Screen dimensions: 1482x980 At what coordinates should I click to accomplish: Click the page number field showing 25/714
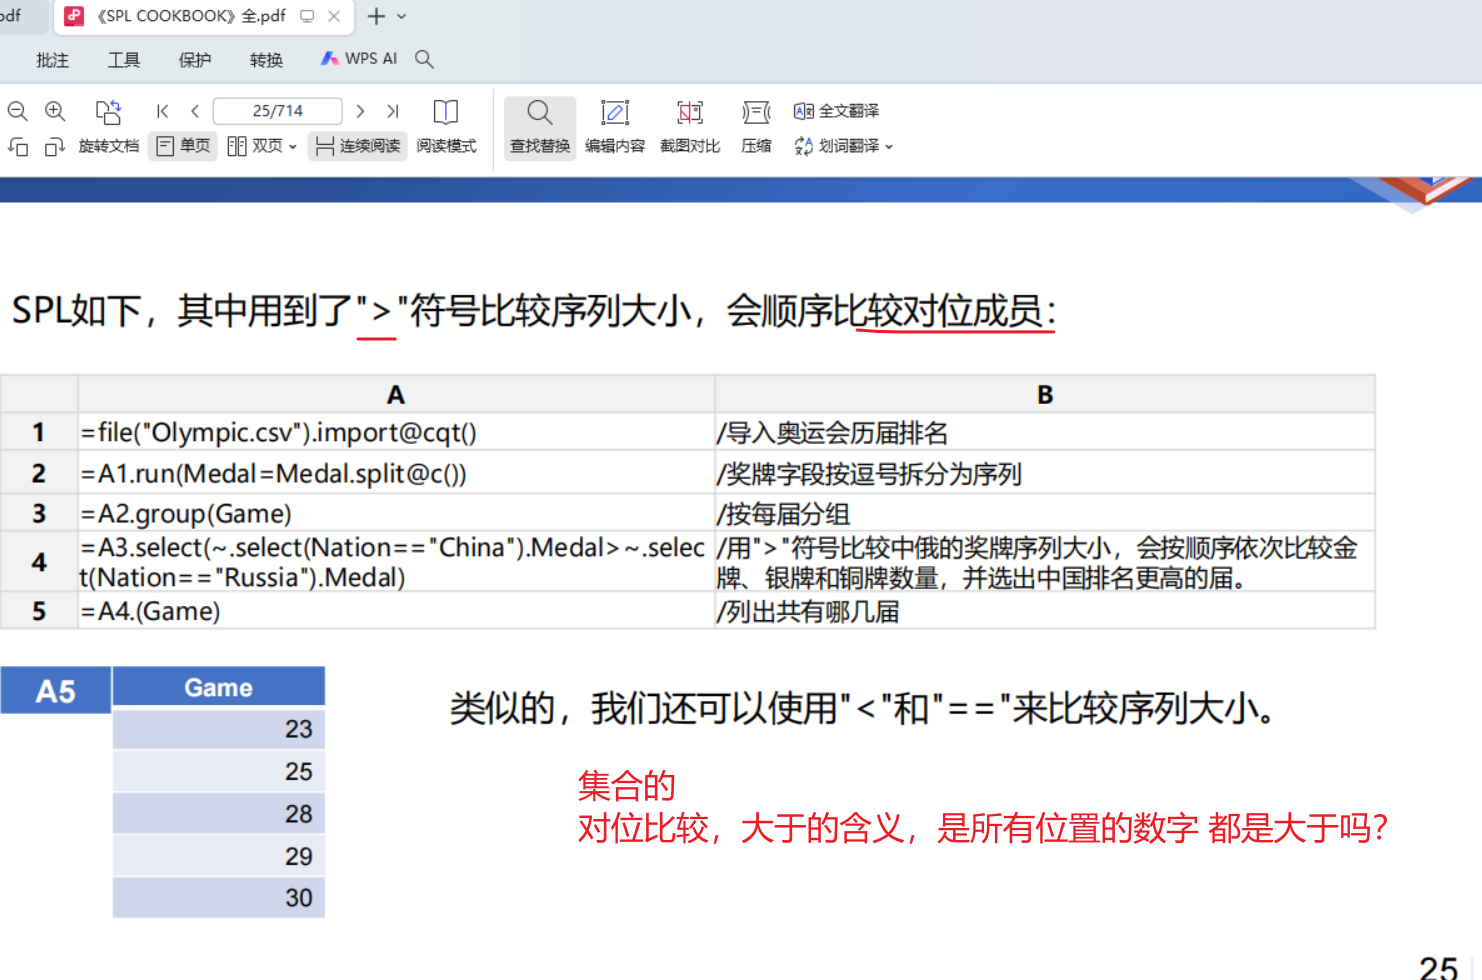click(x=277, y=111)
